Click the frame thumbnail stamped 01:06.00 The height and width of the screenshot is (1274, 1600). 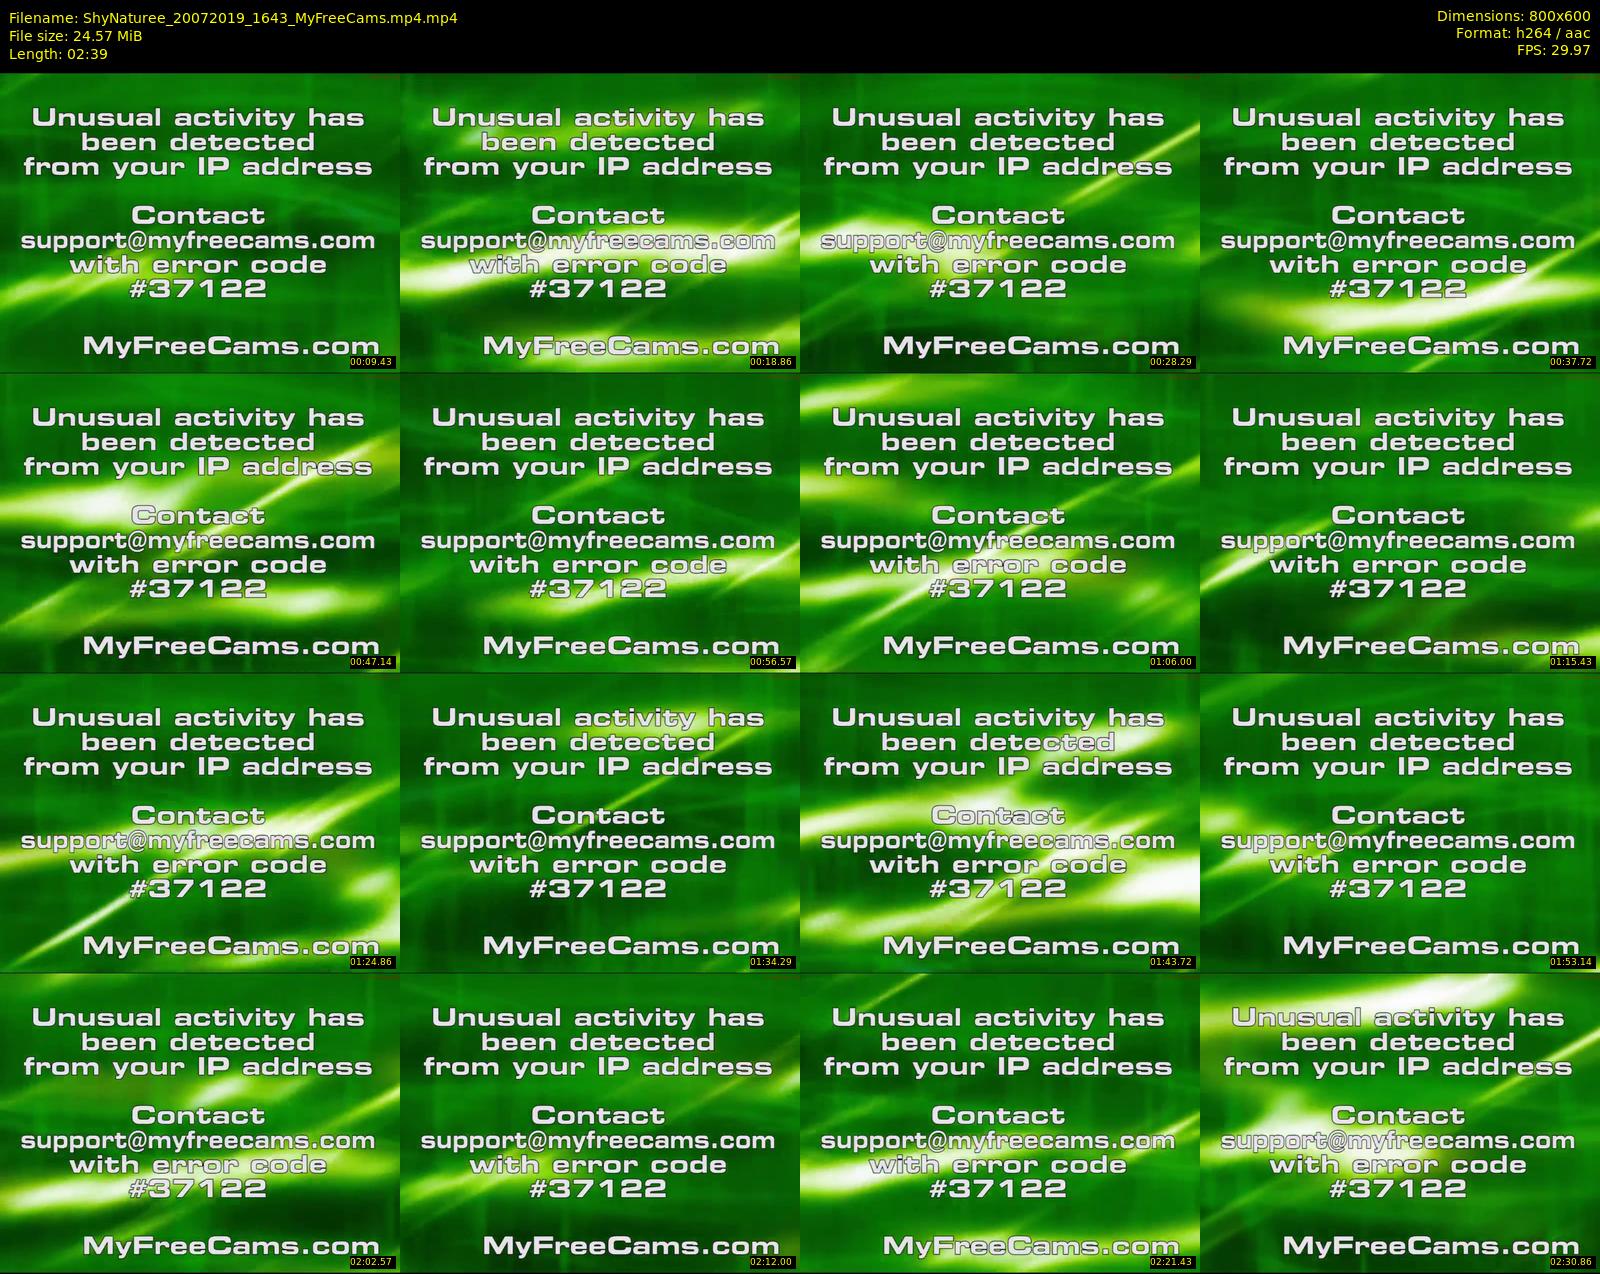1000,522
